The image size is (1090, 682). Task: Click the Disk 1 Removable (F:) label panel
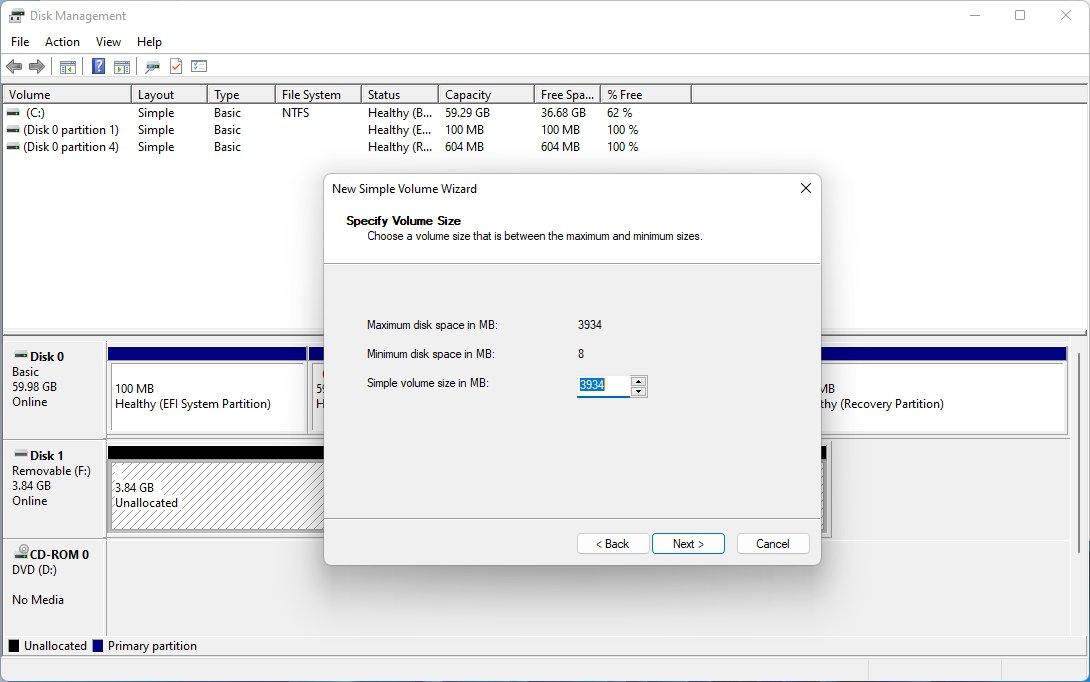[x=54, y=488]
